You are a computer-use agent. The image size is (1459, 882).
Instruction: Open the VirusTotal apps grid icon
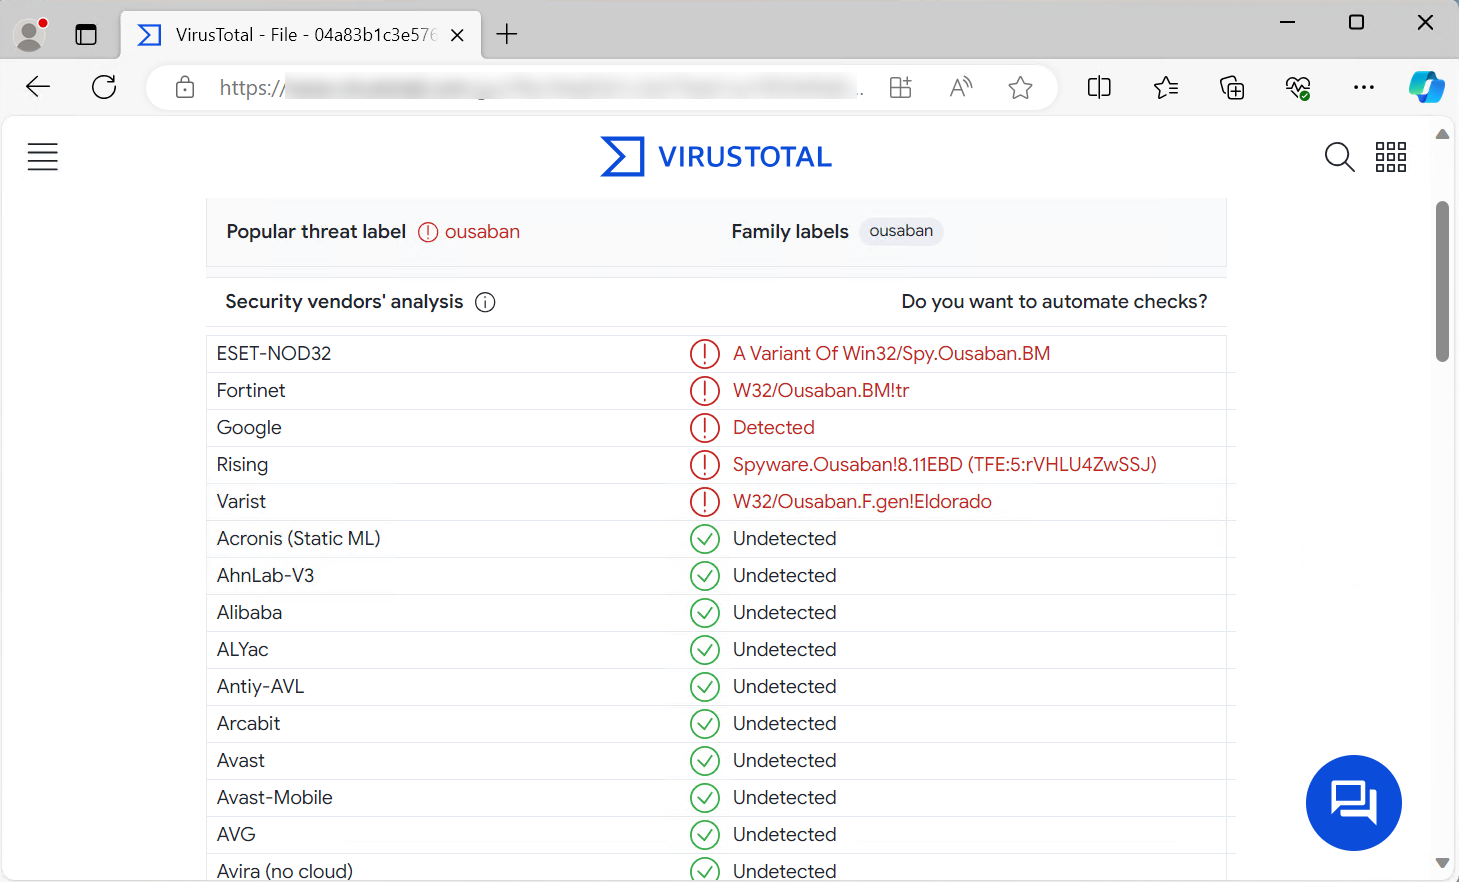coord(1390,157)
